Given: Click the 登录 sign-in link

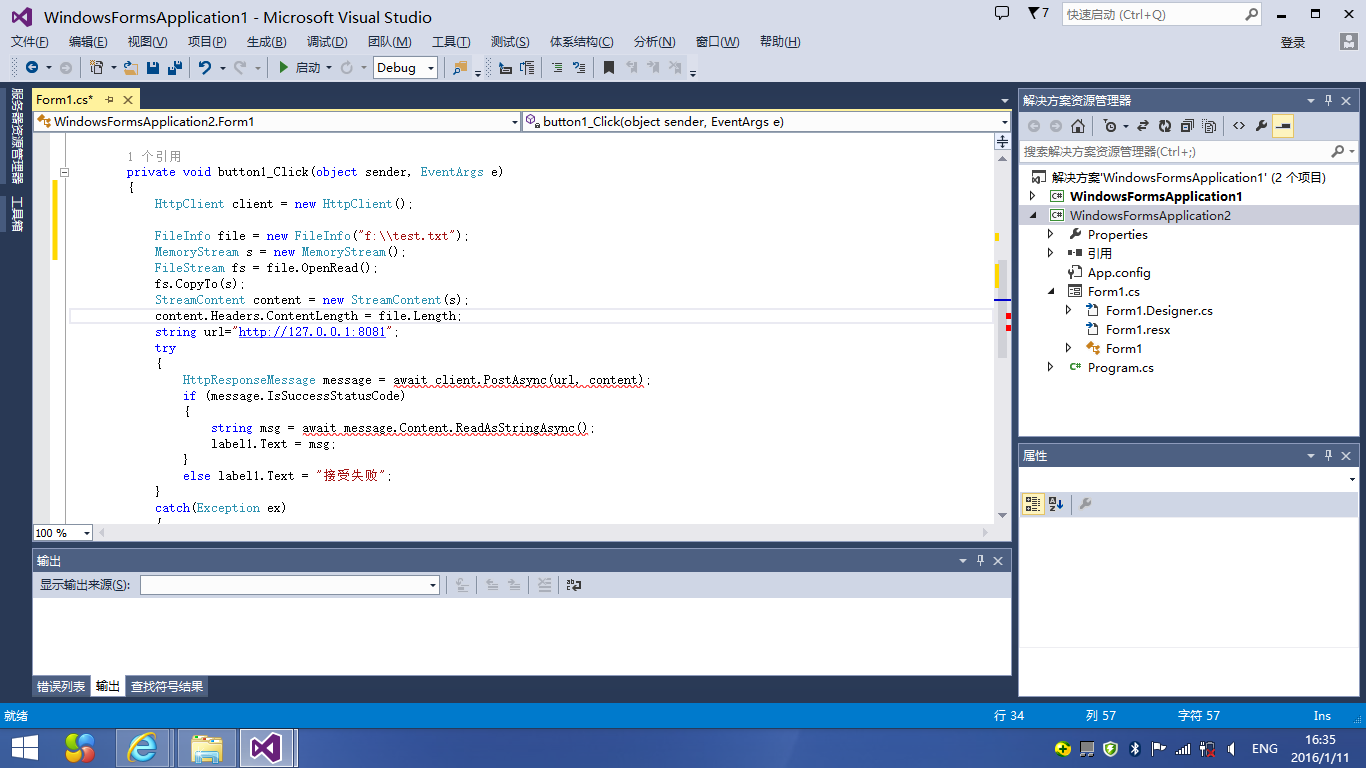Looking at the screenshot, I should (1293, 42).
